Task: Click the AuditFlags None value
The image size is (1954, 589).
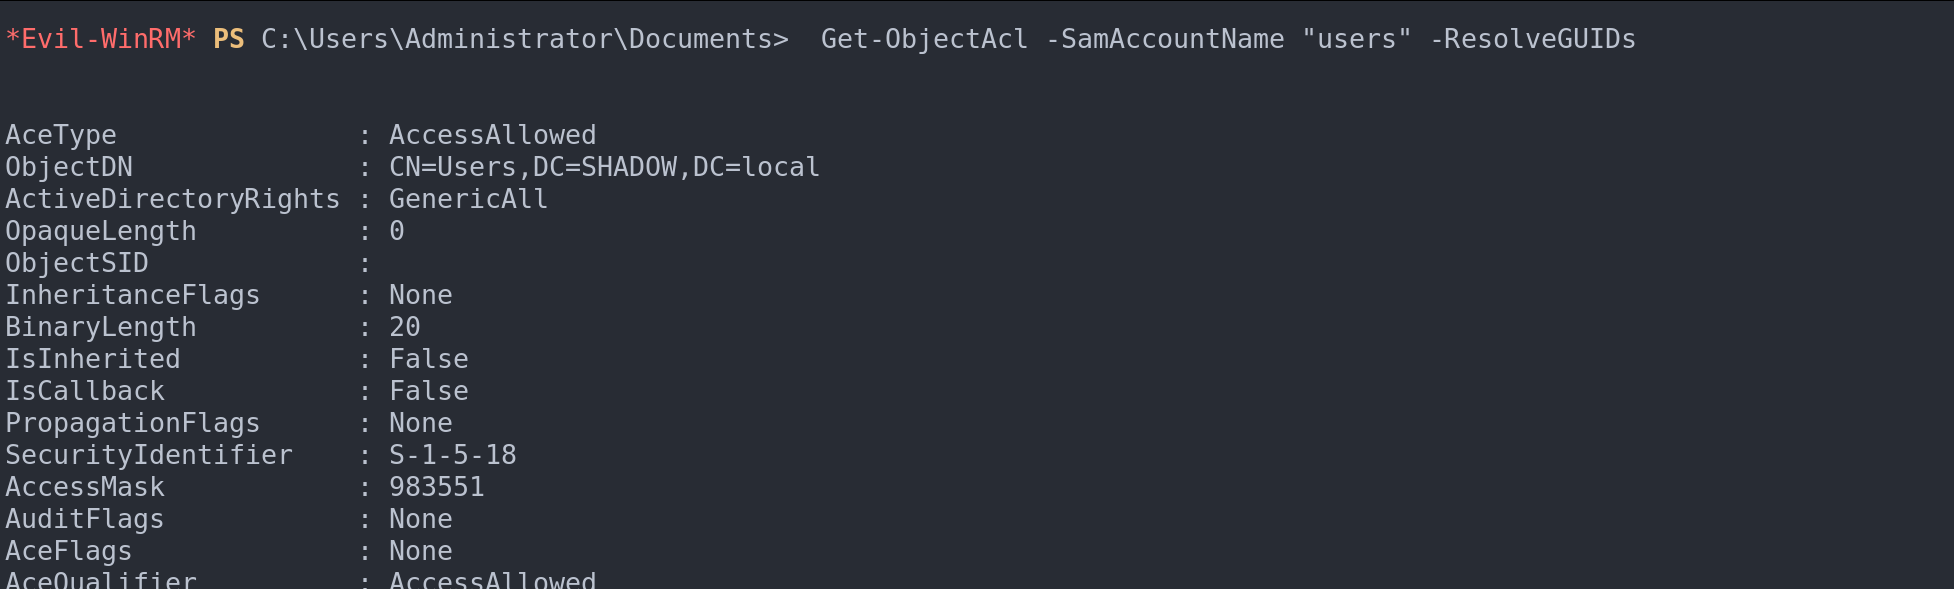Action: tap(420, 519)
